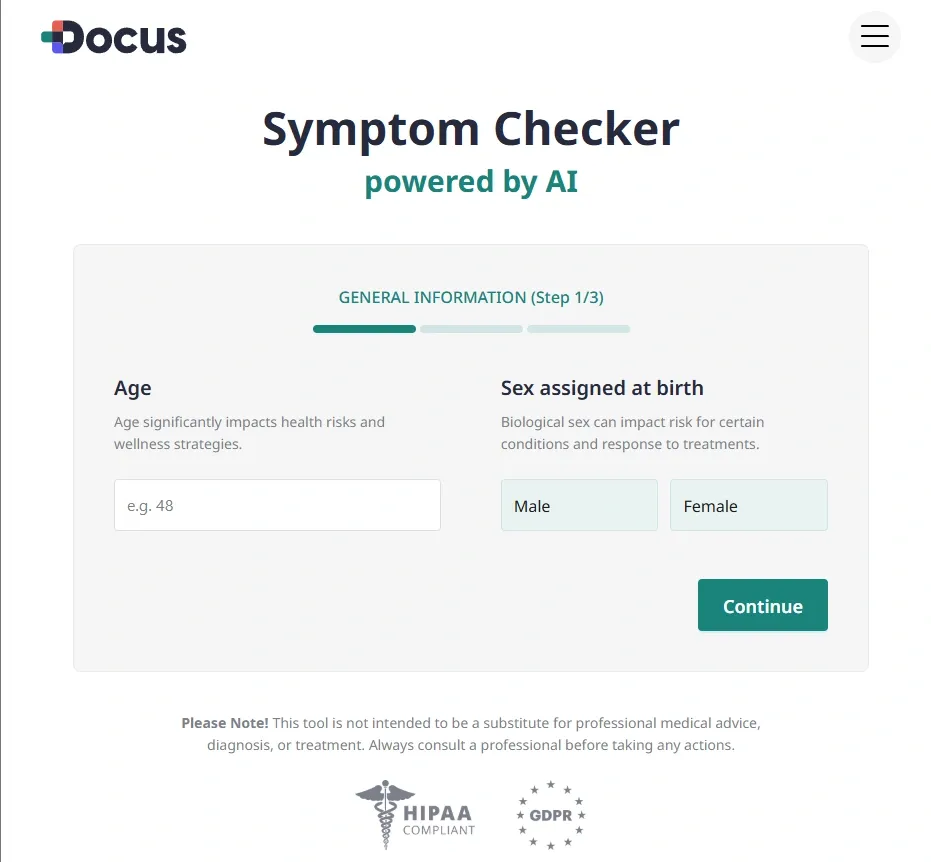Click the second progress step segment
Screen dimensions: 931x862
pyautogui.click(x=471, y=329)
